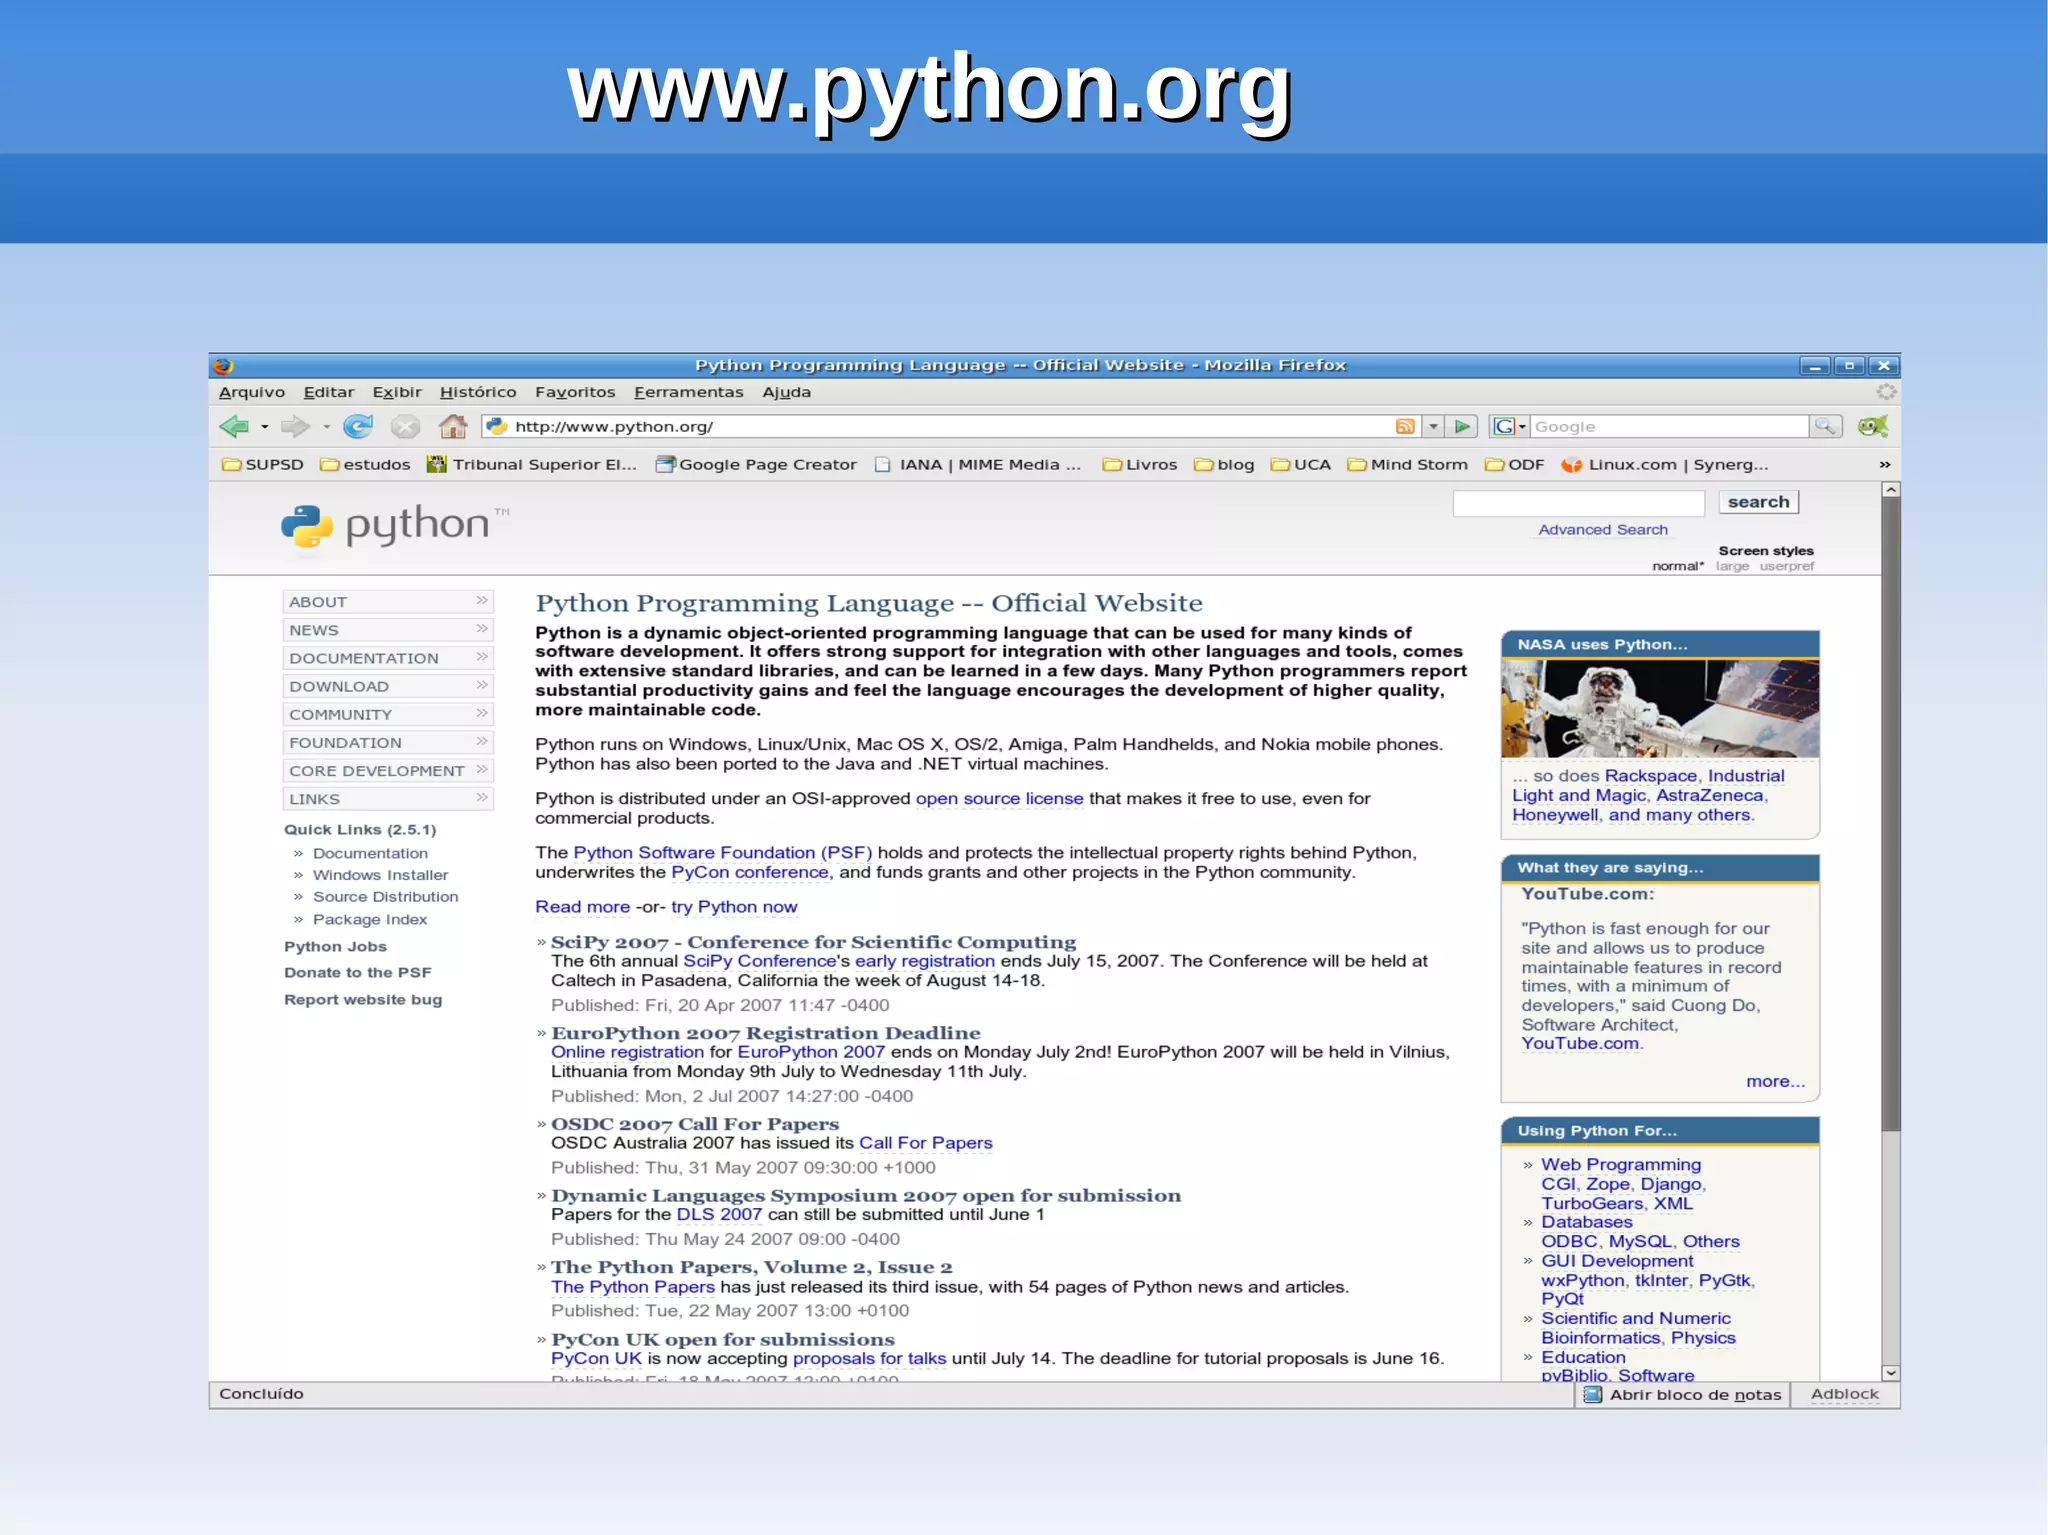Expand the COMMUNITY navigation section
Viewport: 2048px width, 1535px height.
pyautogui.click(x=388, y=714)
